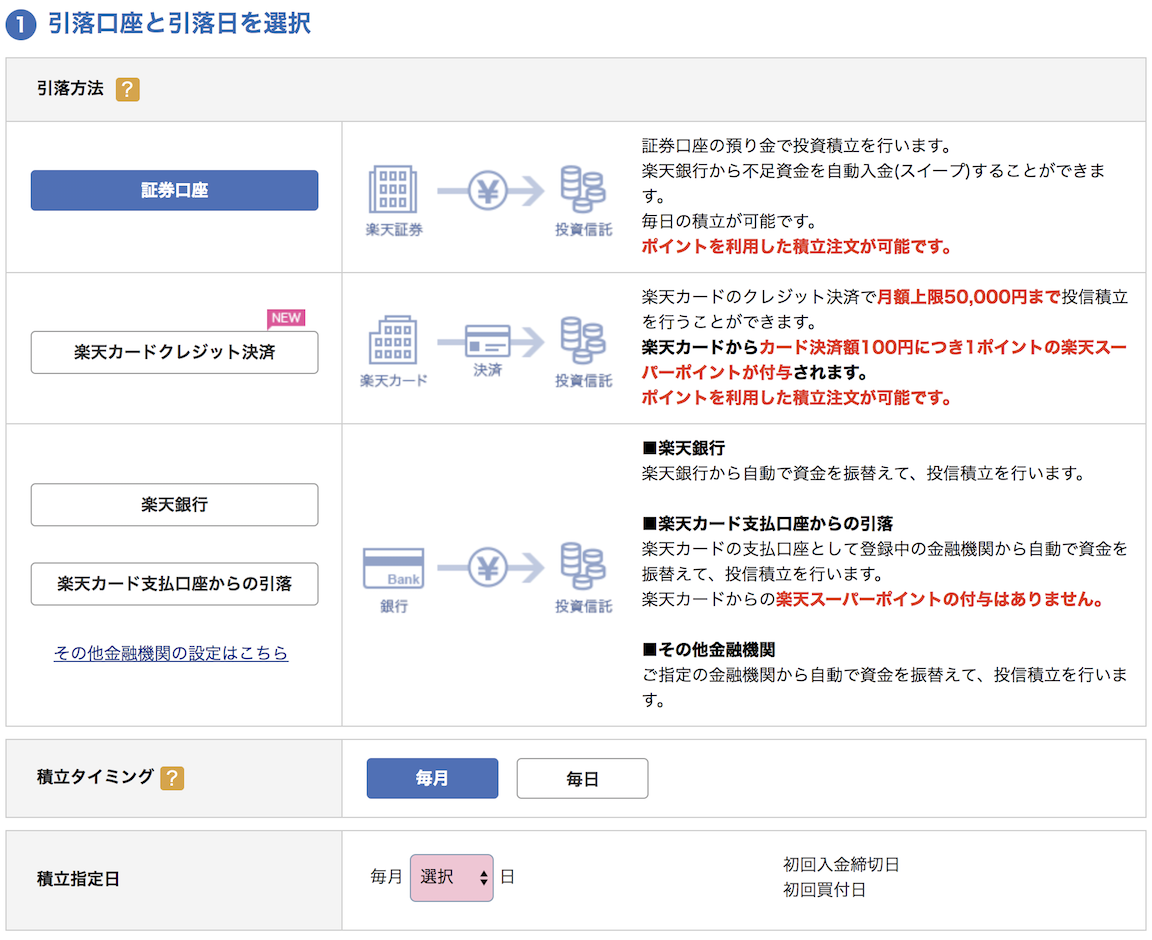Open the 積立指定日 day 選択 dropdown
The width and height of the screenshot is (1152, 940).
click(451, 878)
